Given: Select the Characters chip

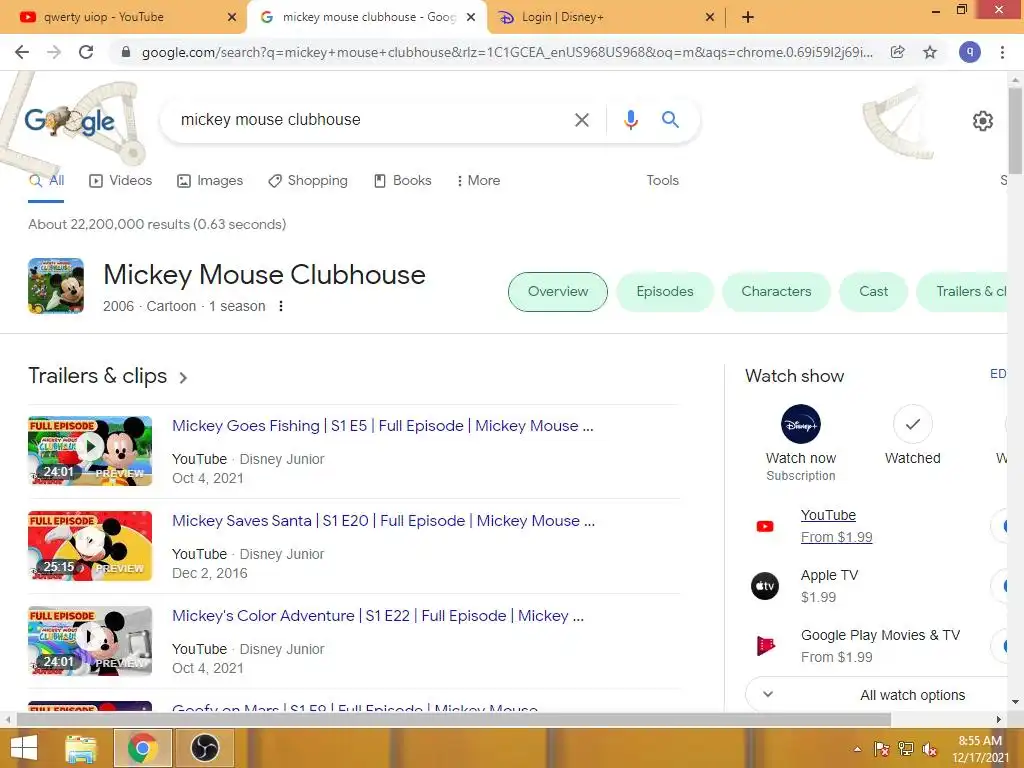Looking at the screenshot, I should 776,292.
